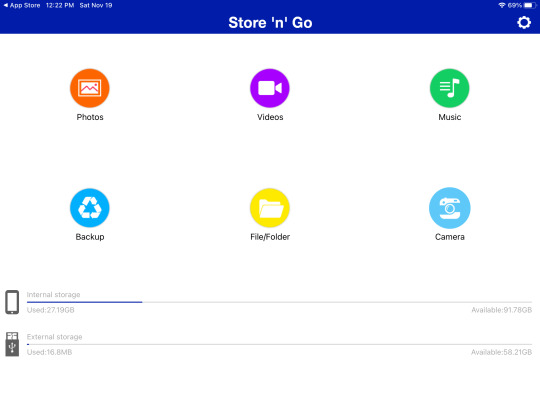The height and width of the screenshot is (405, 540).
Task: Open the Music note icon
Action: [x=449, y=88]
